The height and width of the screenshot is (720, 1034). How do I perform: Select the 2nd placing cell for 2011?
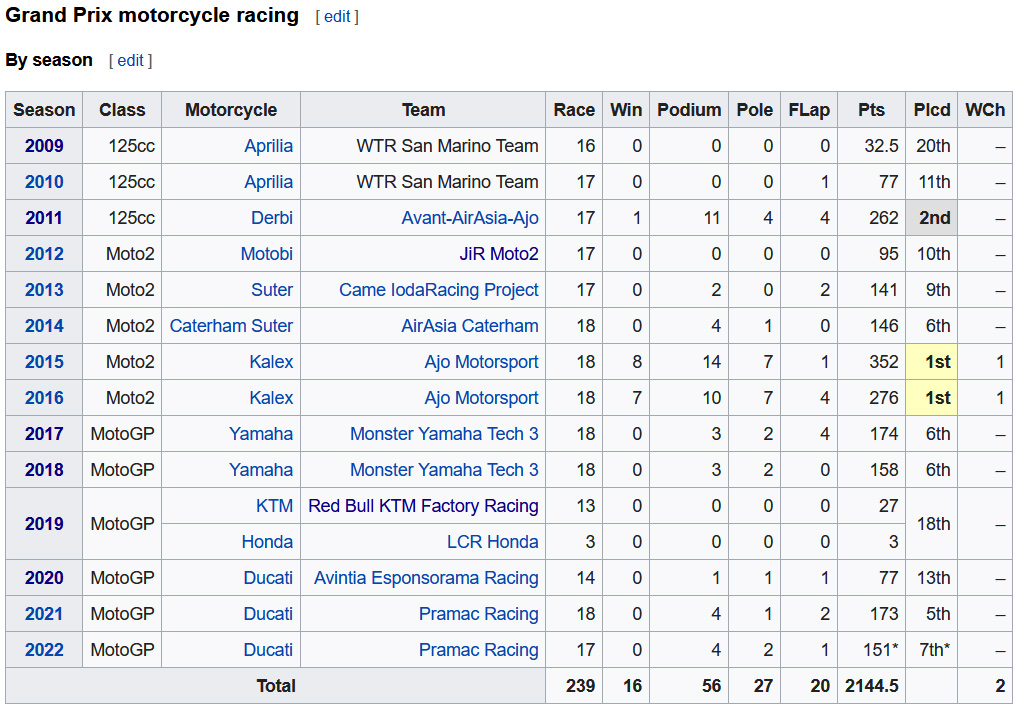[x=932, y=218]
